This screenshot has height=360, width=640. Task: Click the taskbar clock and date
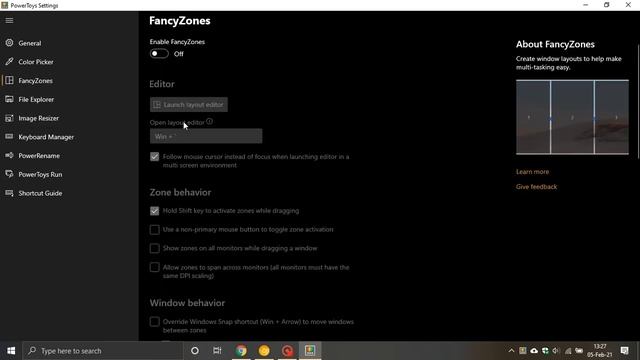(x=600, y=351)
